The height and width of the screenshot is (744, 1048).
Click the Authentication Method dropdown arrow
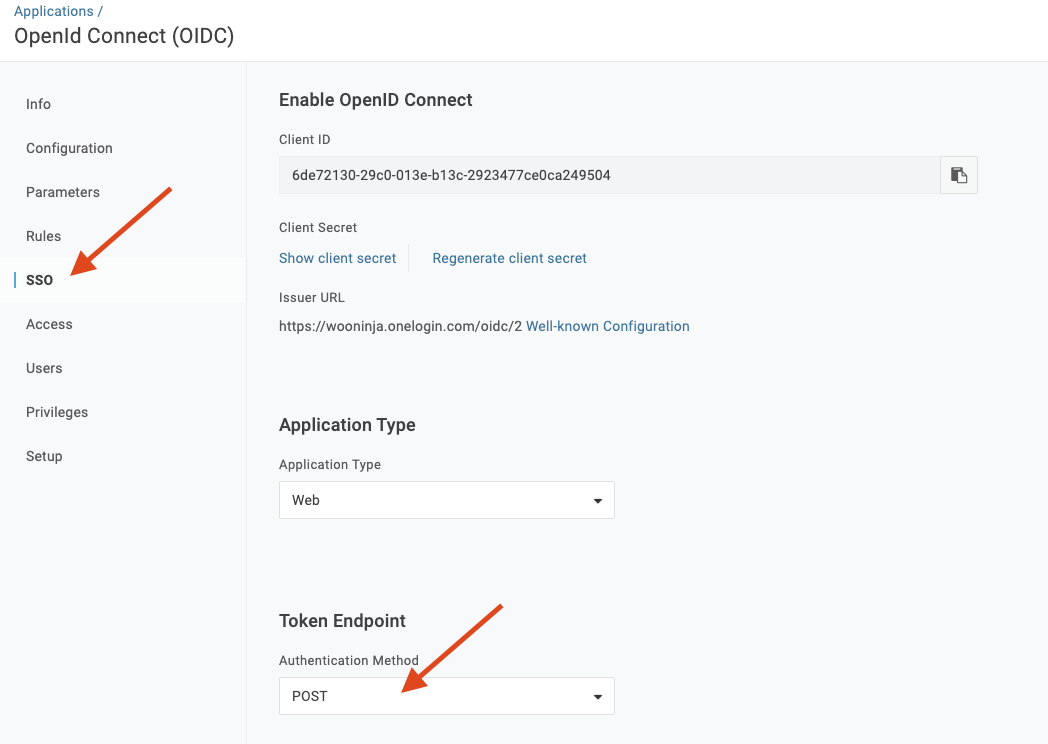[x=598, y=696]
